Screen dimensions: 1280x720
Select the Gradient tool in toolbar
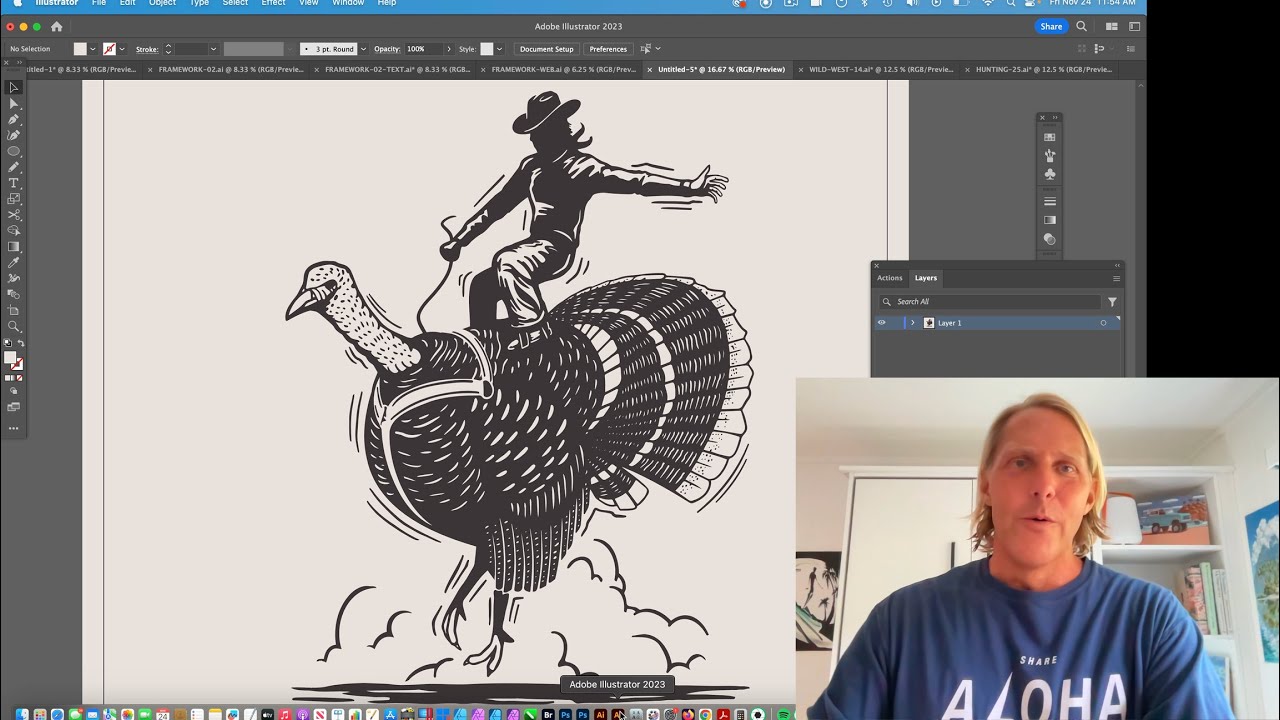pyautogui.click(x=13, y=246)
